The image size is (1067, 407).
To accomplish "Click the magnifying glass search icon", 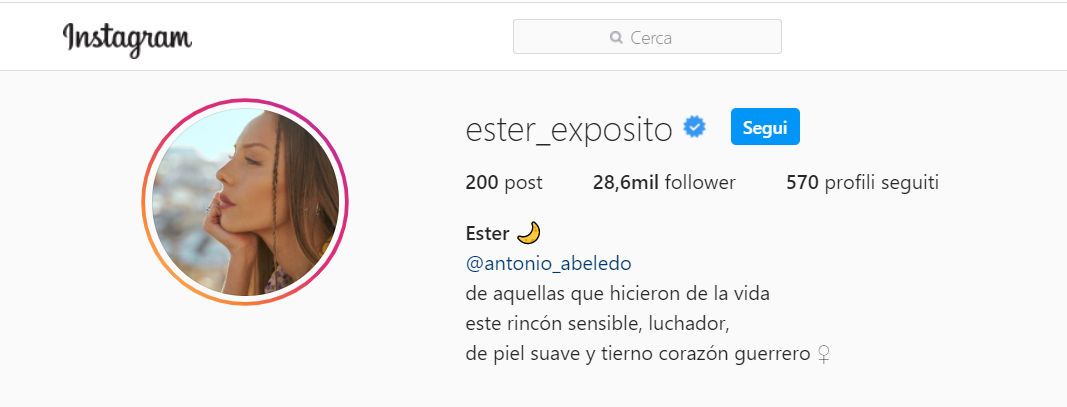I will 617,37.
